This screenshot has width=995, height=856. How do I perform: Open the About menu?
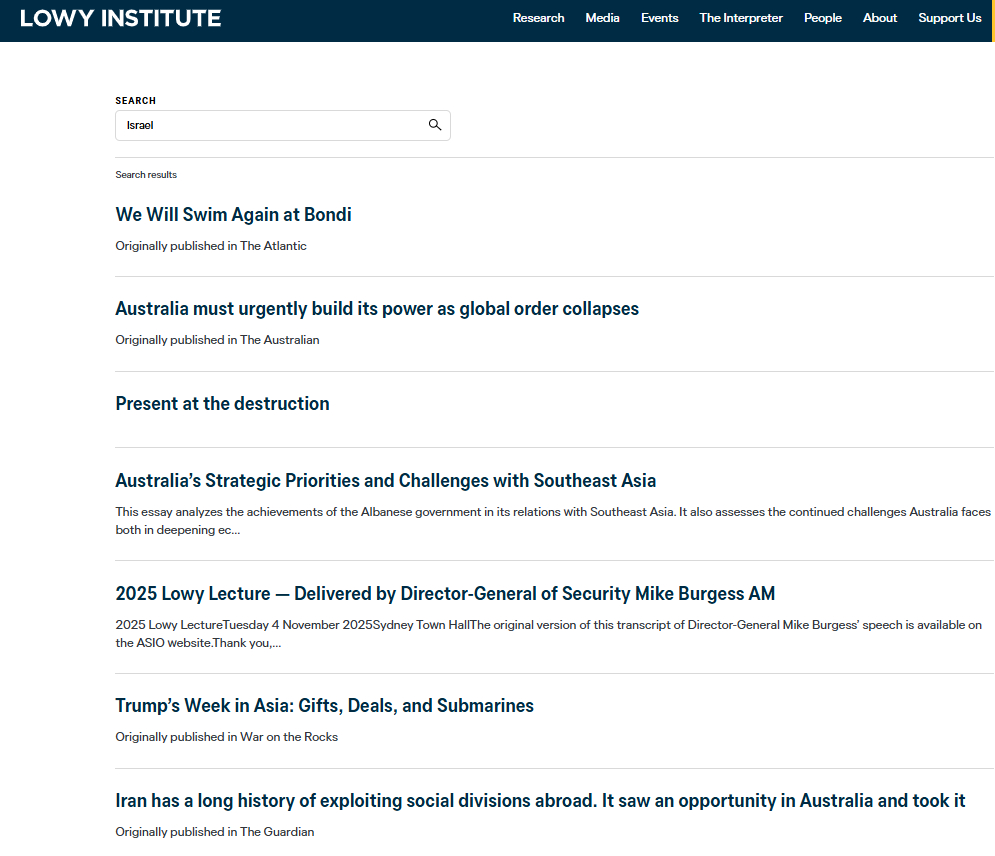880,18
